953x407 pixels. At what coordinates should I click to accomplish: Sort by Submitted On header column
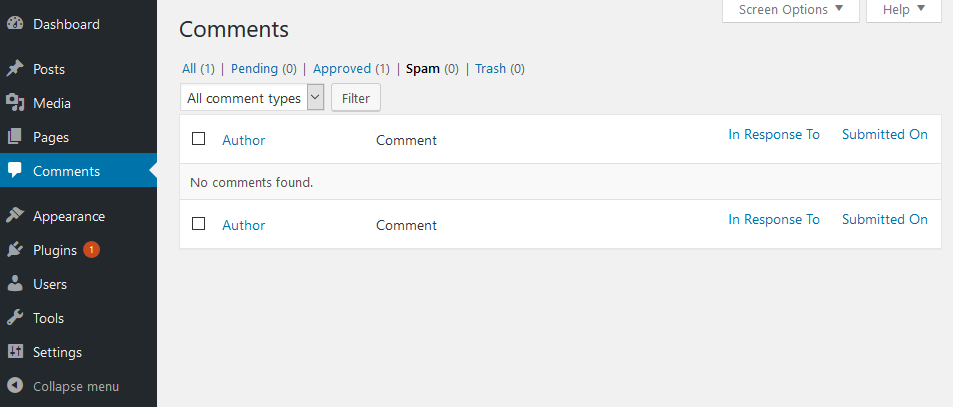coord(884,134)
